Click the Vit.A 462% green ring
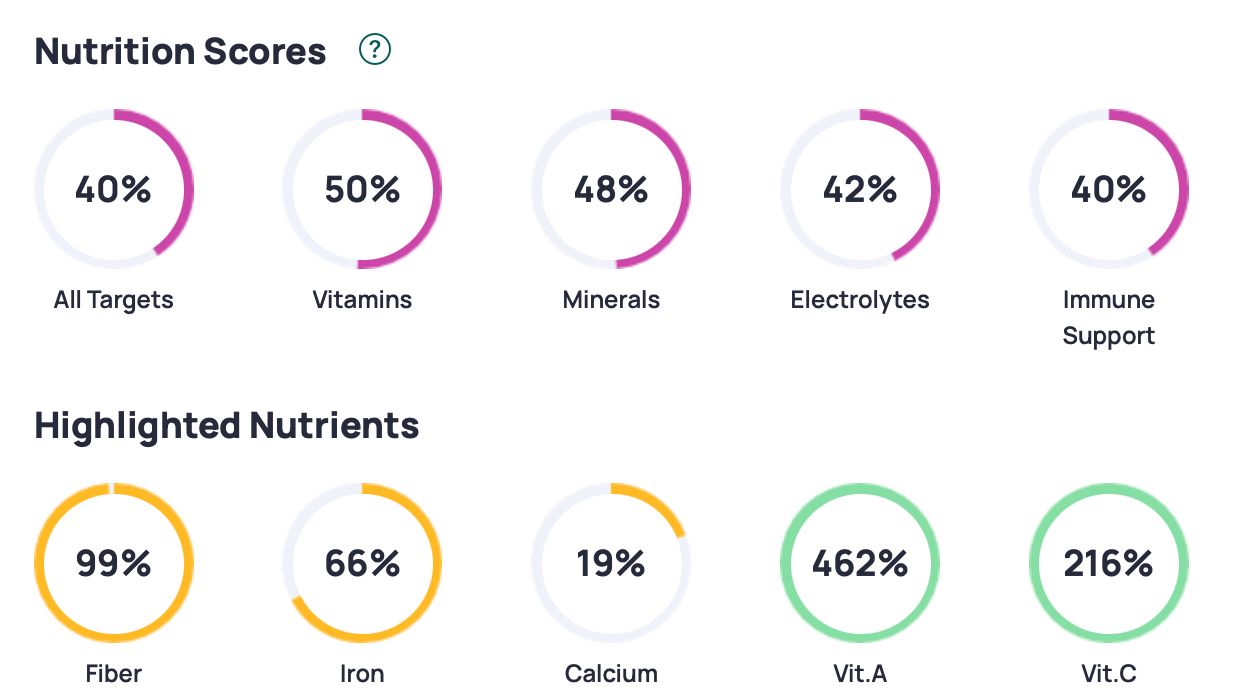The width and height of the screenshot is (1238, 698). 860,564
